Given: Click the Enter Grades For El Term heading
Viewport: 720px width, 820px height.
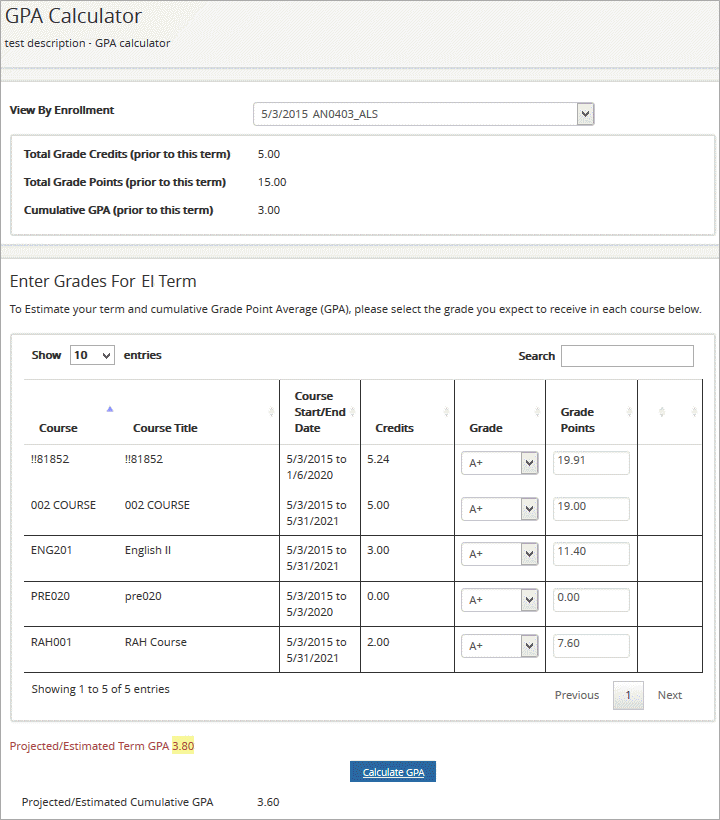Looking at the screenshot, I should click(103, 281).
